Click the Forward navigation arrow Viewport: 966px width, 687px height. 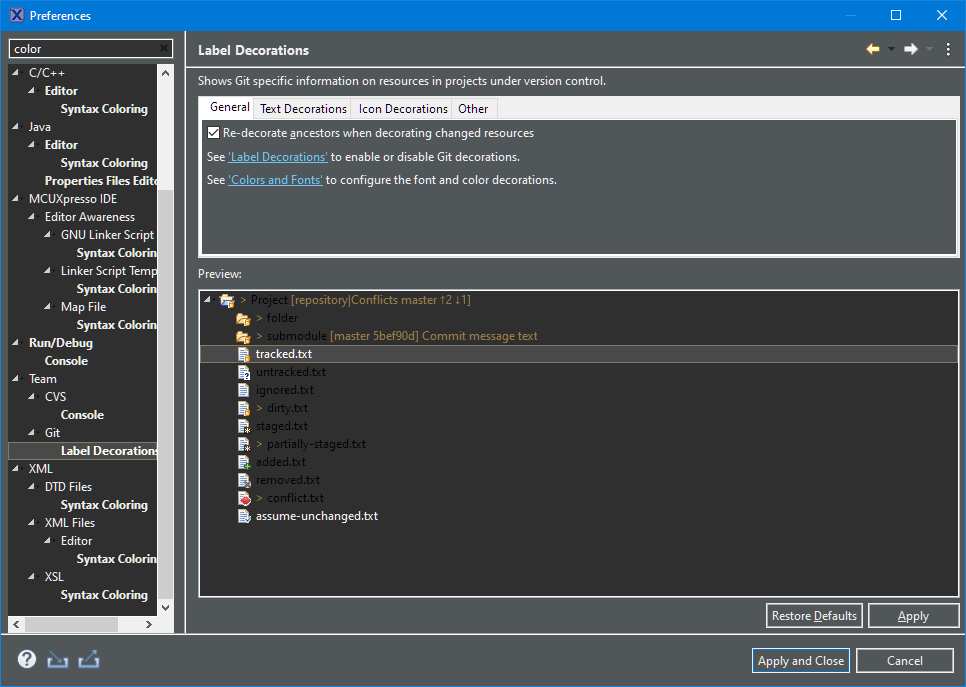point(911,49)
